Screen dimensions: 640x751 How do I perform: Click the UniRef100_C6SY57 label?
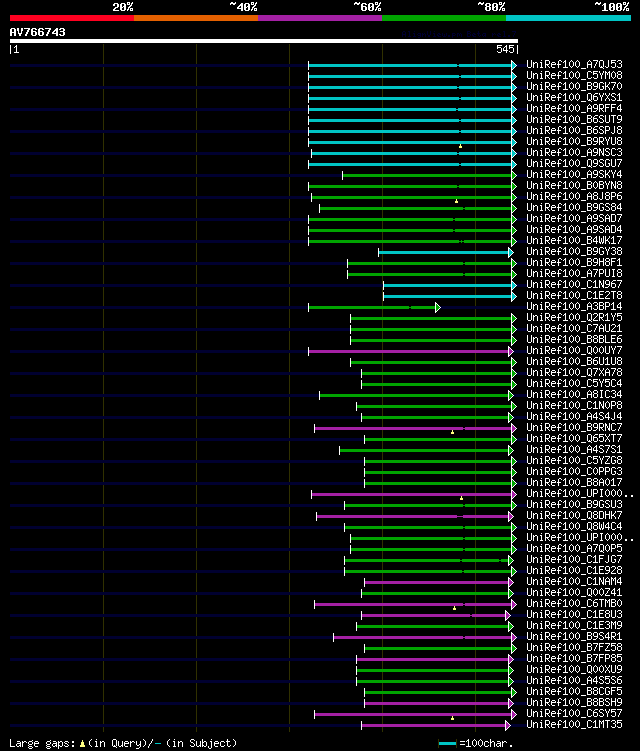tap(574, 714)
